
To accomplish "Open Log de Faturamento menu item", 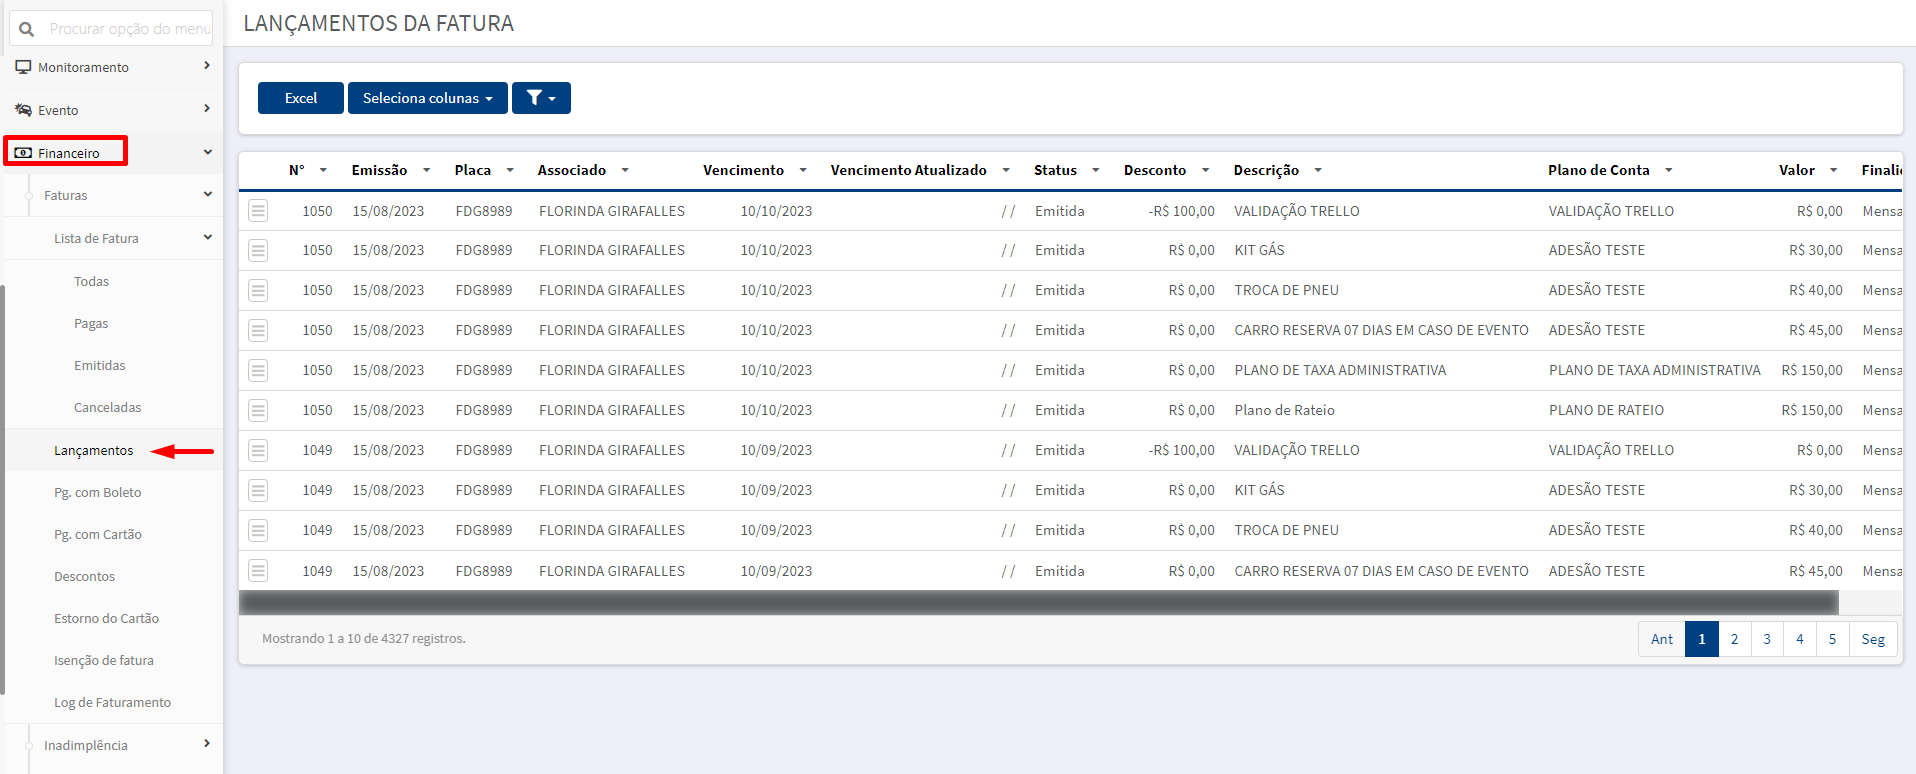I will (x=112, y=703).
